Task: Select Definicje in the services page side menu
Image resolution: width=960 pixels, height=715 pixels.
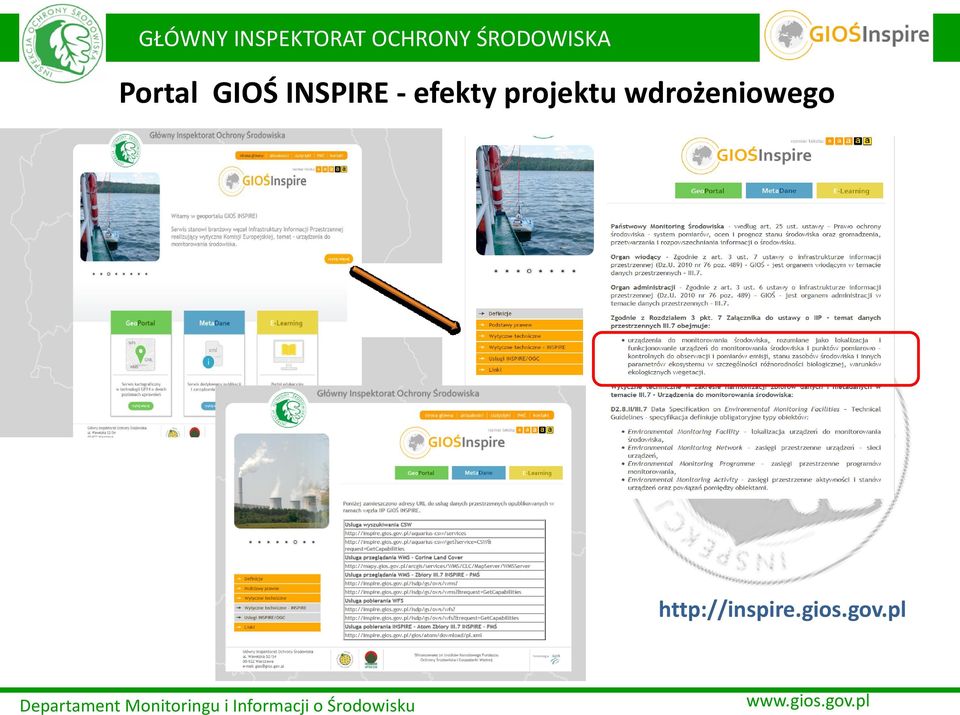Action: [x=277, y=578]
